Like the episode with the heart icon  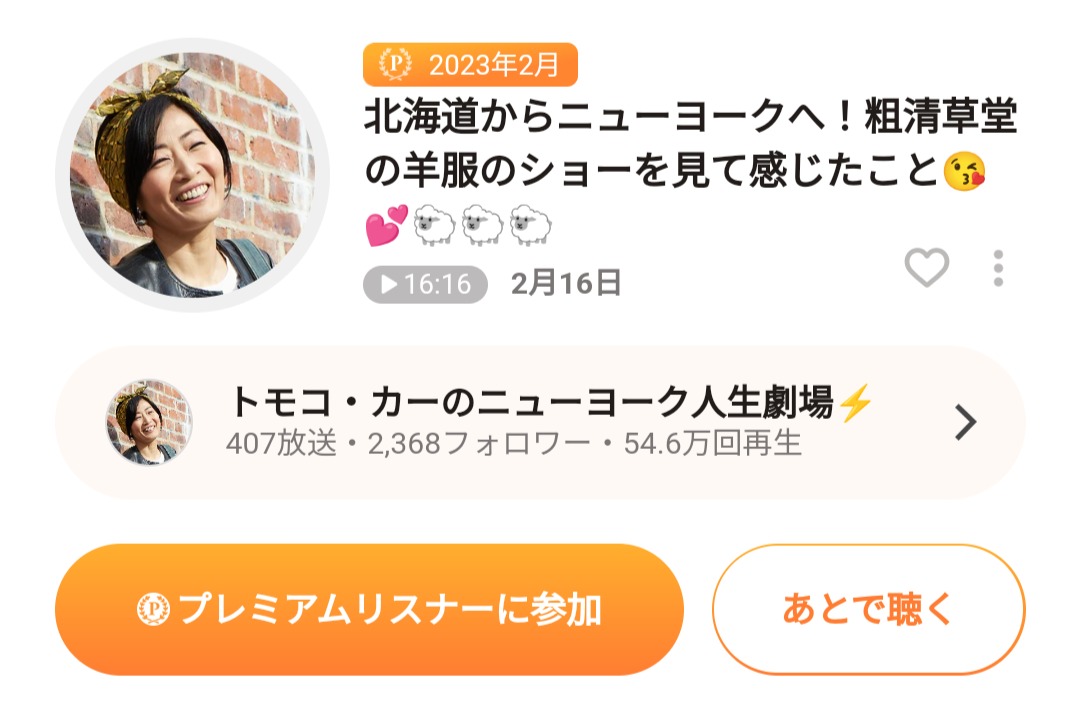(926, 267)
